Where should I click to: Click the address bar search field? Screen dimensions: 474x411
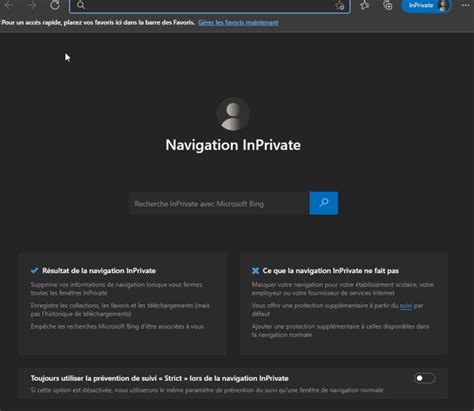210,5
